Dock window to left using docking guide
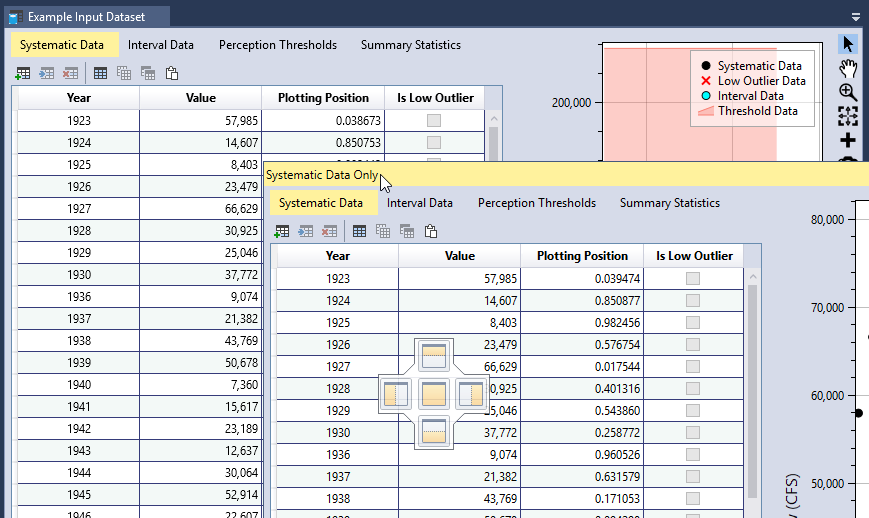The image size is (869, 518). point(396,394)
